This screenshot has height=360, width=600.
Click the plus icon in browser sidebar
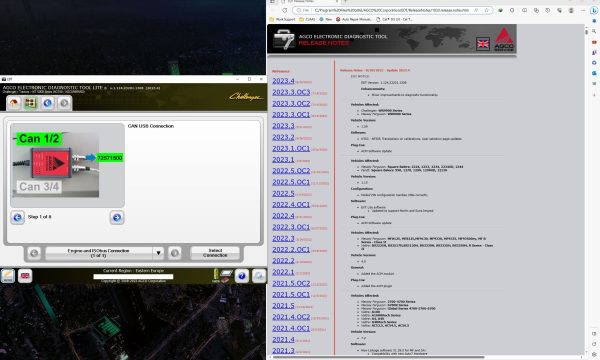pyautogui.click(x=594, y=94)
